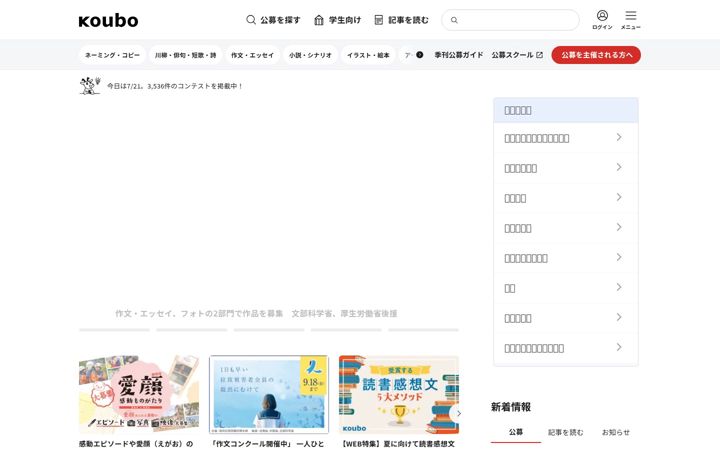This screenshot has height=450, width=720.
Task: Open the ログイン account icon
Action: (x=602, y=16)
